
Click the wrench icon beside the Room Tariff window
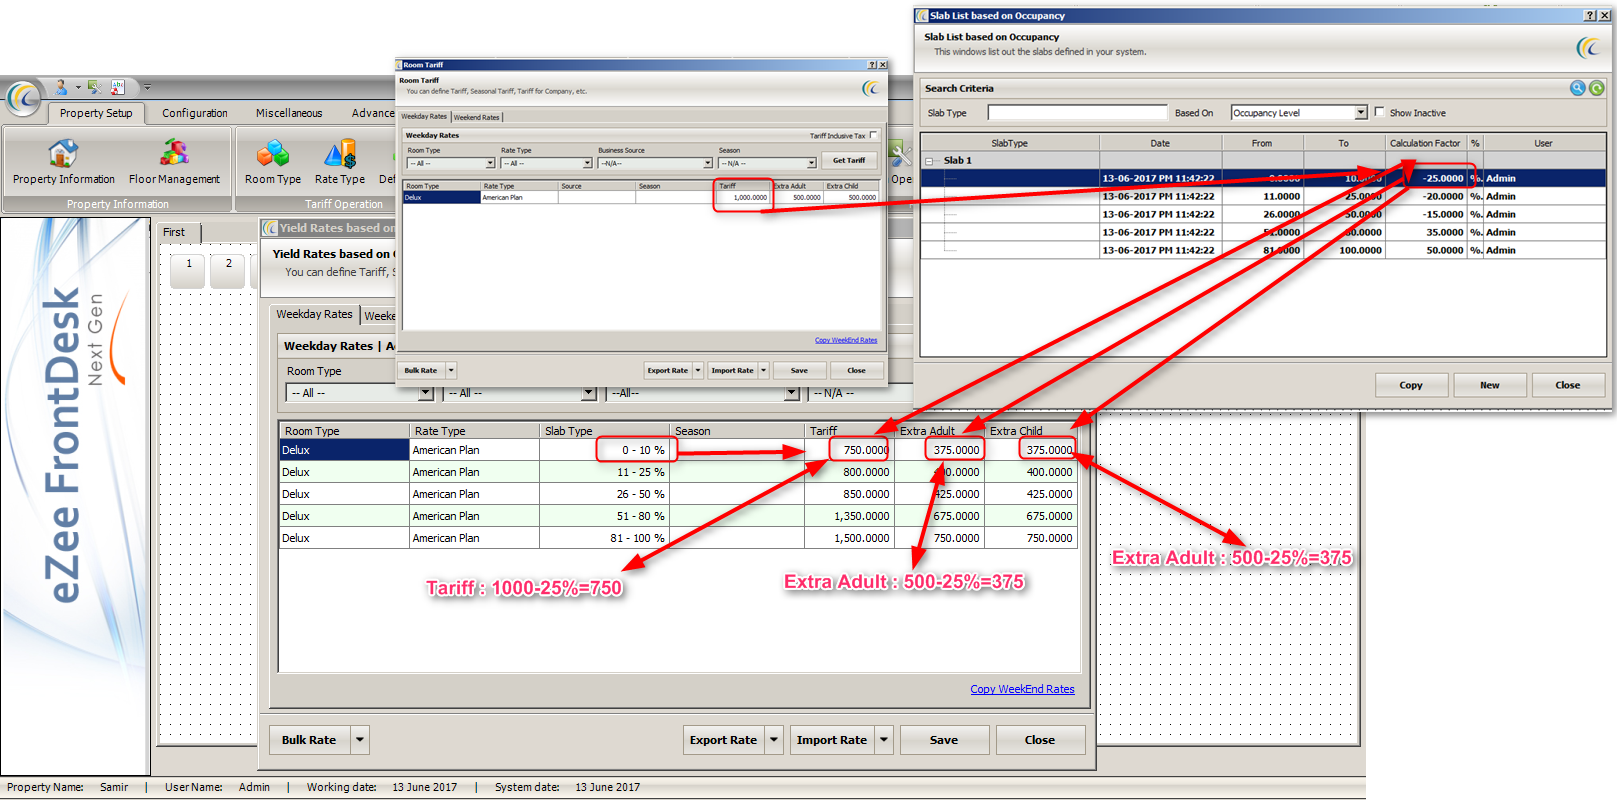tap(899, 154)
